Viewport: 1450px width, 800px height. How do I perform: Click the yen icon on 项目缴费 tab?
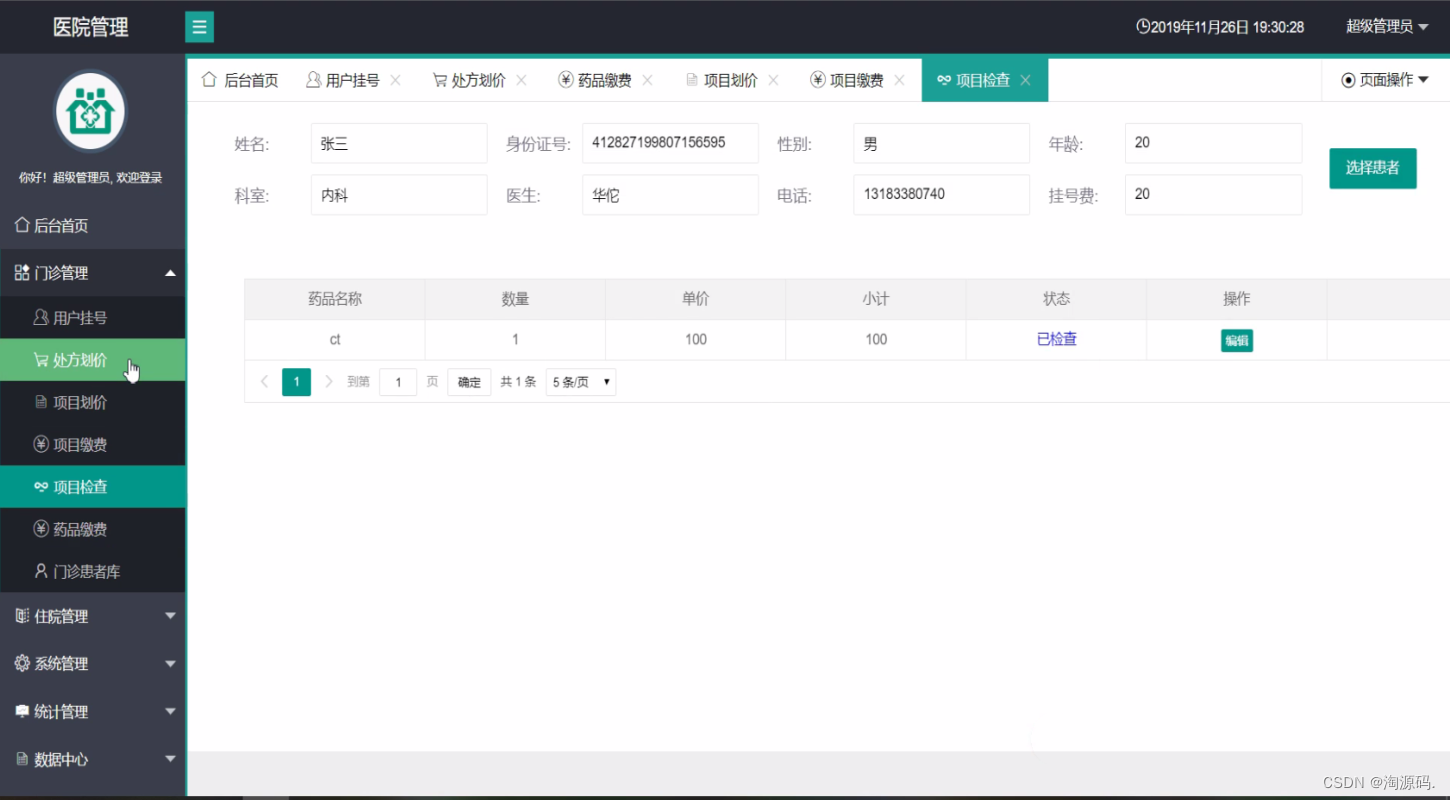coord(818,80)
